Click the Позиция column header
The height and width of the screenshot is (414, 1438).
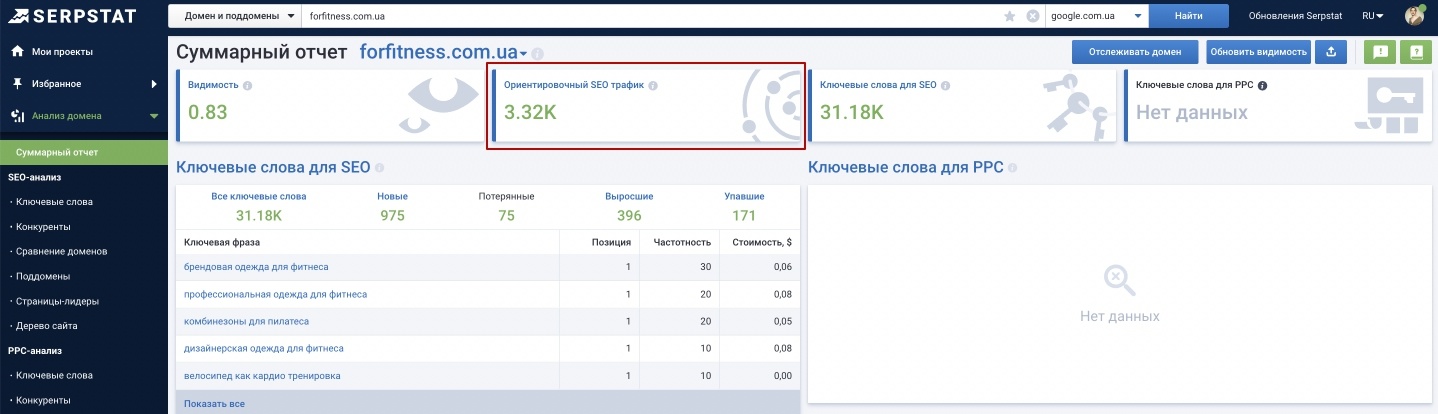click(x=612, y=242)
